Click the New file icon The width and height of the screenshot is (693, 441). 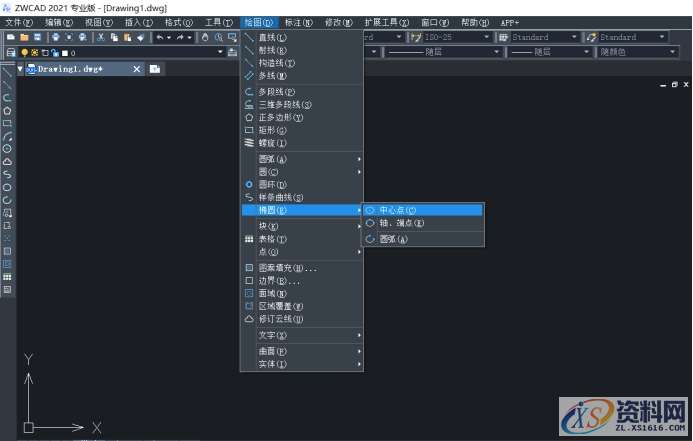pyautogui.click(x=11, y=37)
